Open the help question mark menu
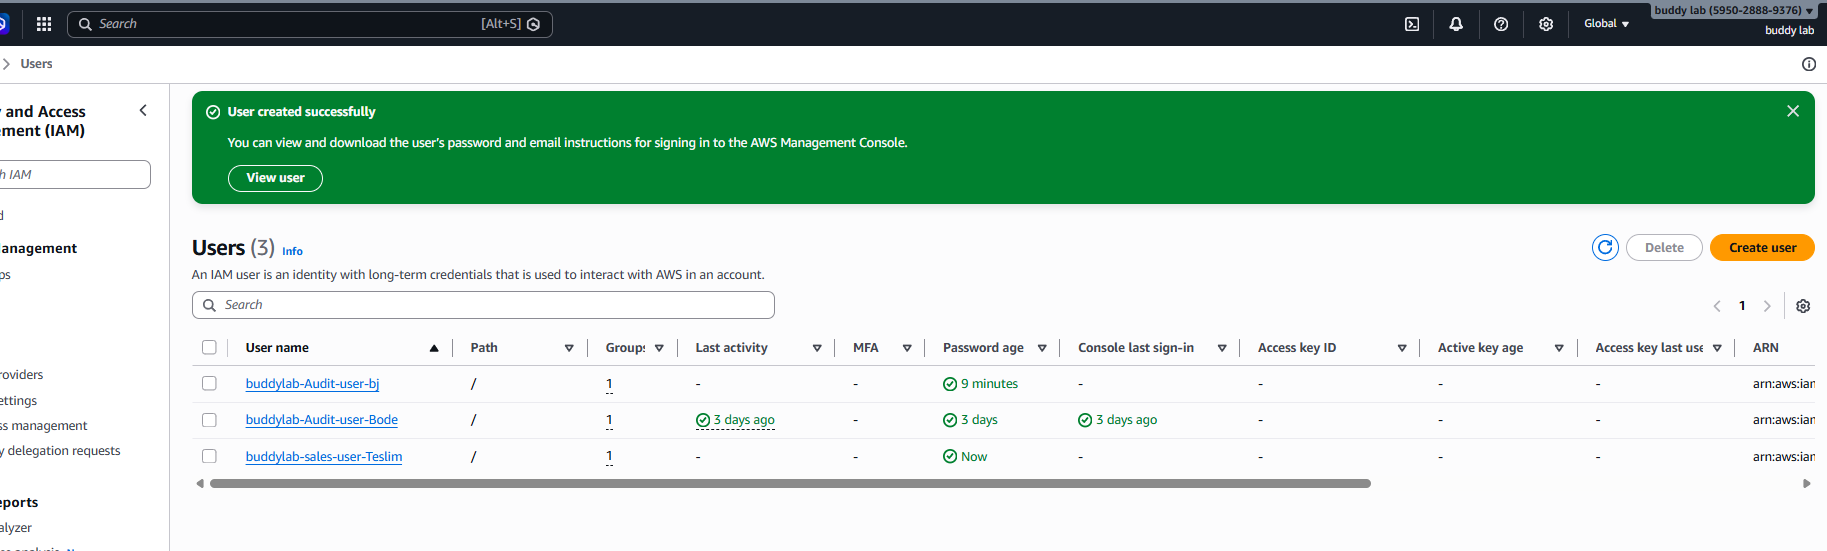This screenshot has width=1827, height=551. click(x=1501, y=24)
